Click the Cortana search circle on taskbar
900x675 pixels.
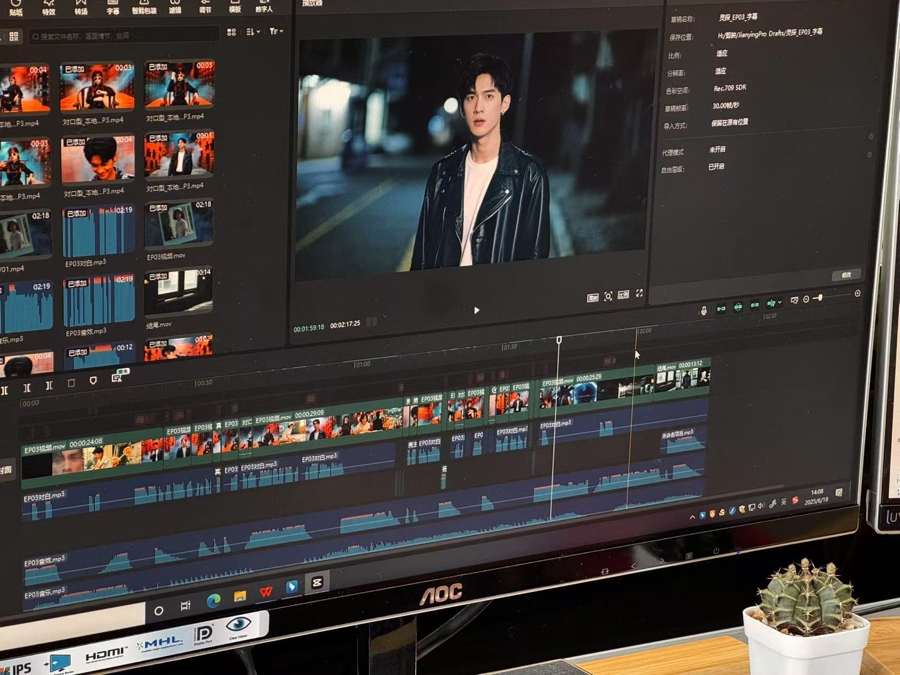point(159,611)
